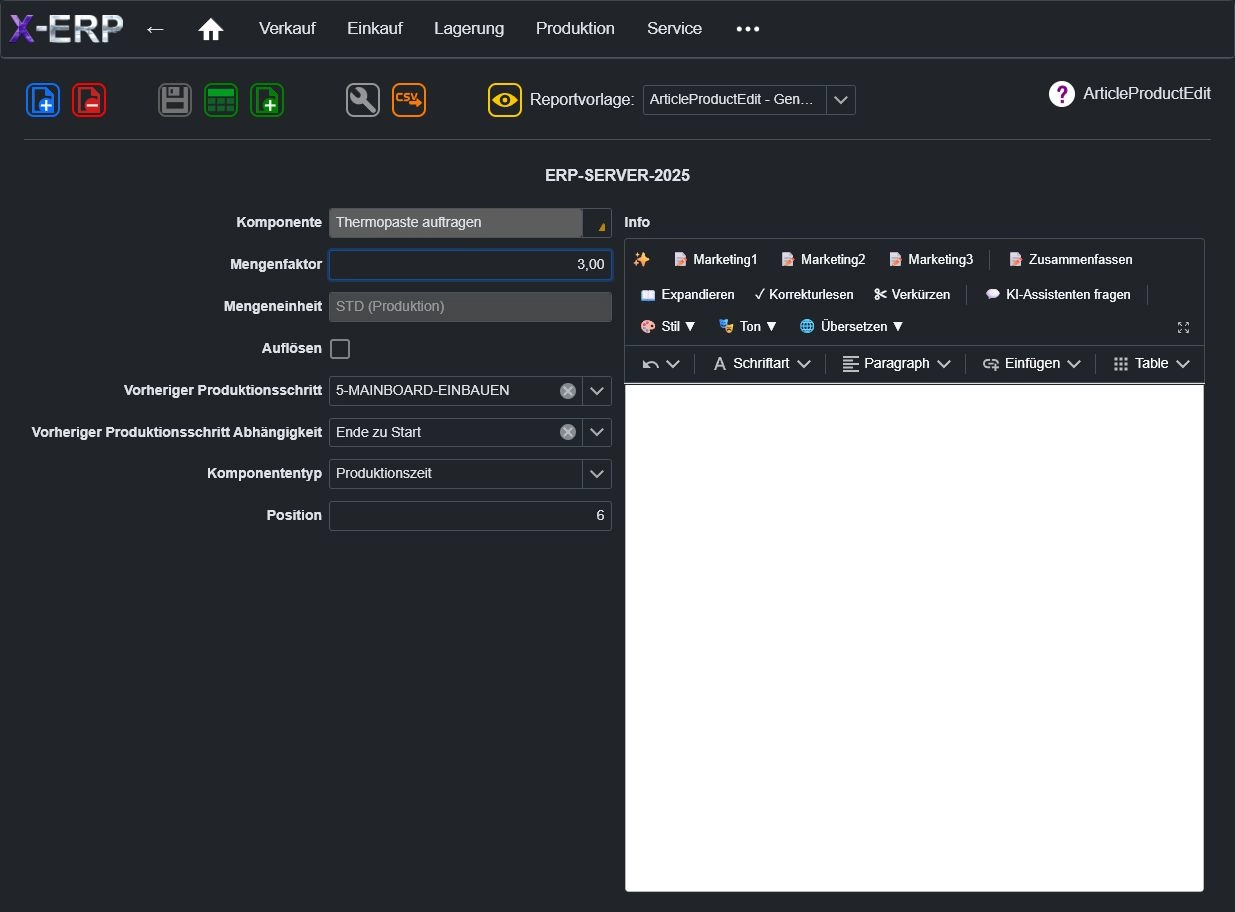Click the Marketing1 button
Screen dimensions: 1235x912
(x=715, y=259)
